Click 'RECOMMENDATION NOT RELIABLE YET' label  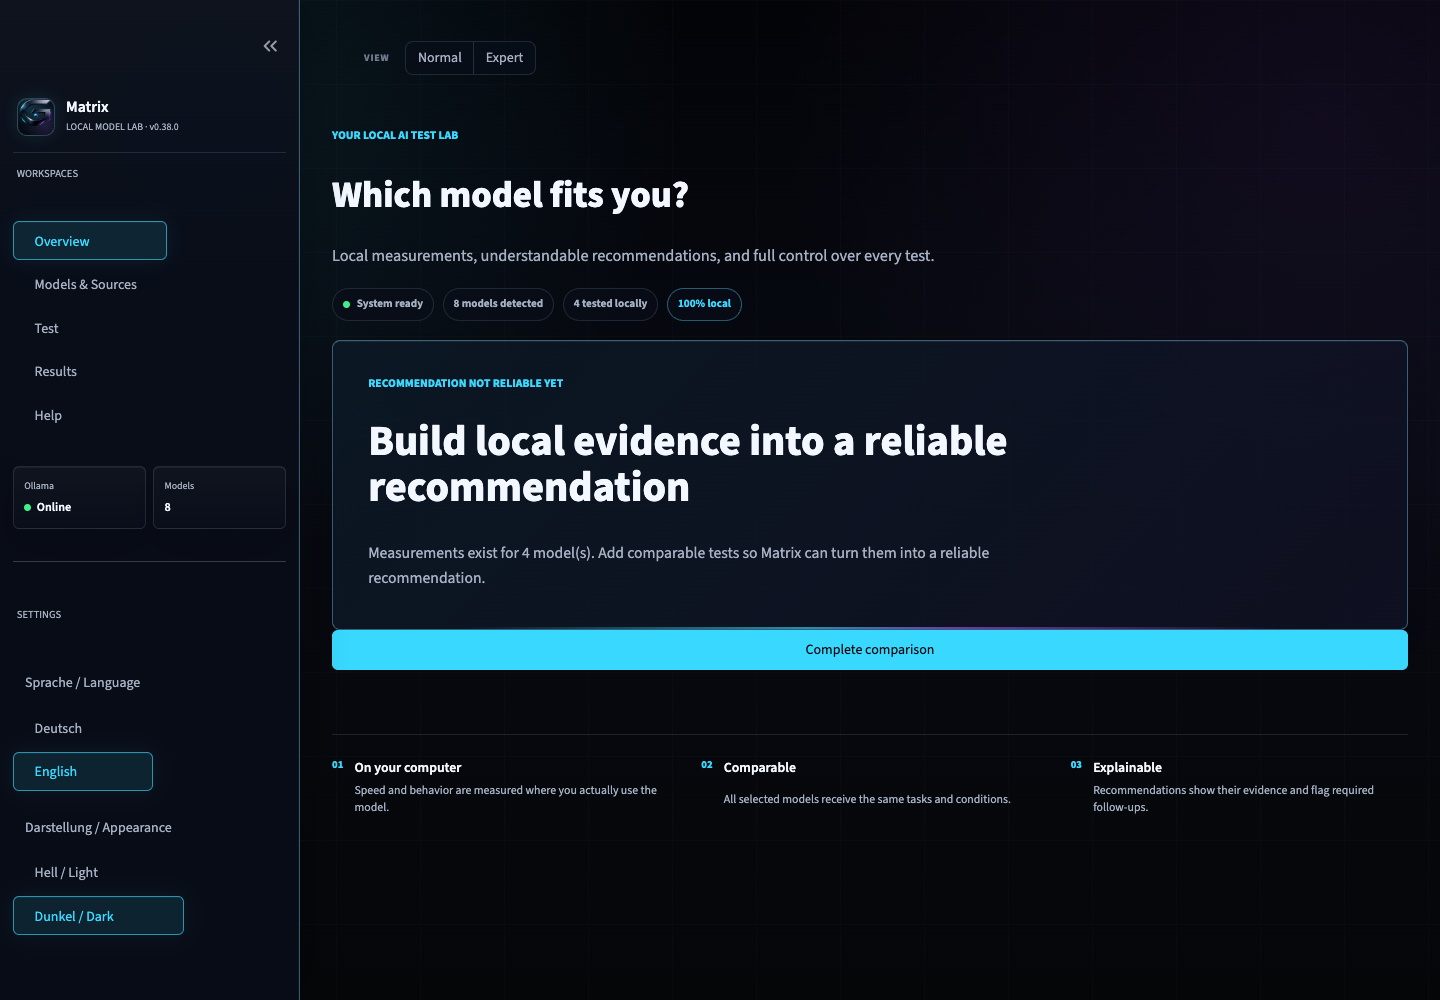(466, 384)
